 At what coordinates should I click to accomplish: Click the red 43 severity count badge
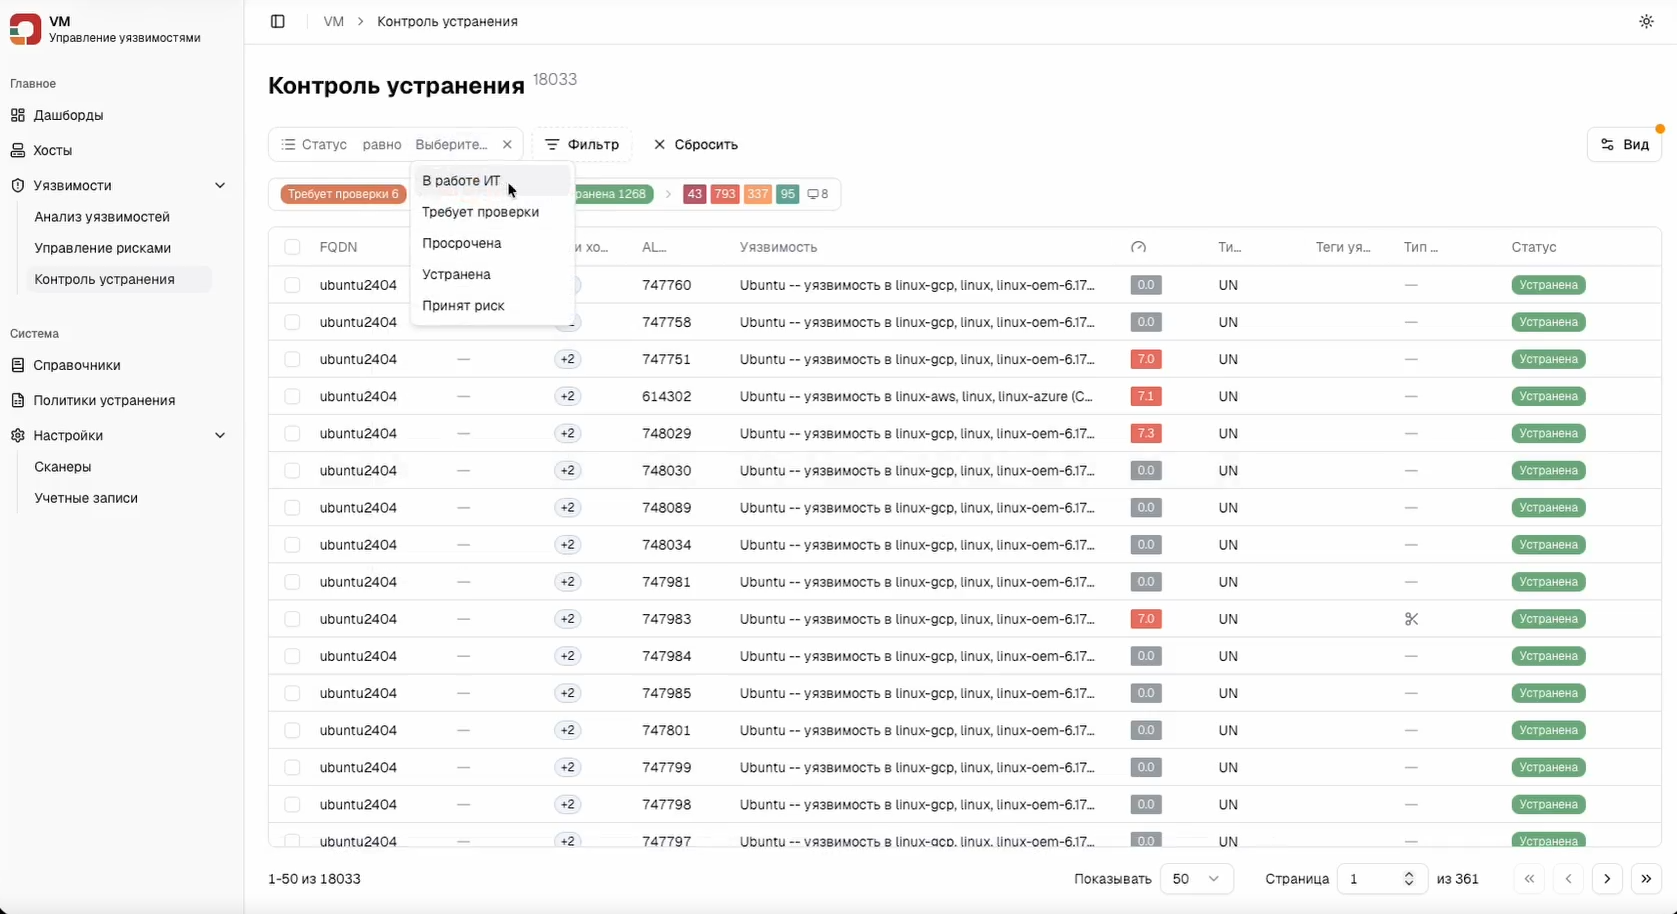(x=694, y=194)
